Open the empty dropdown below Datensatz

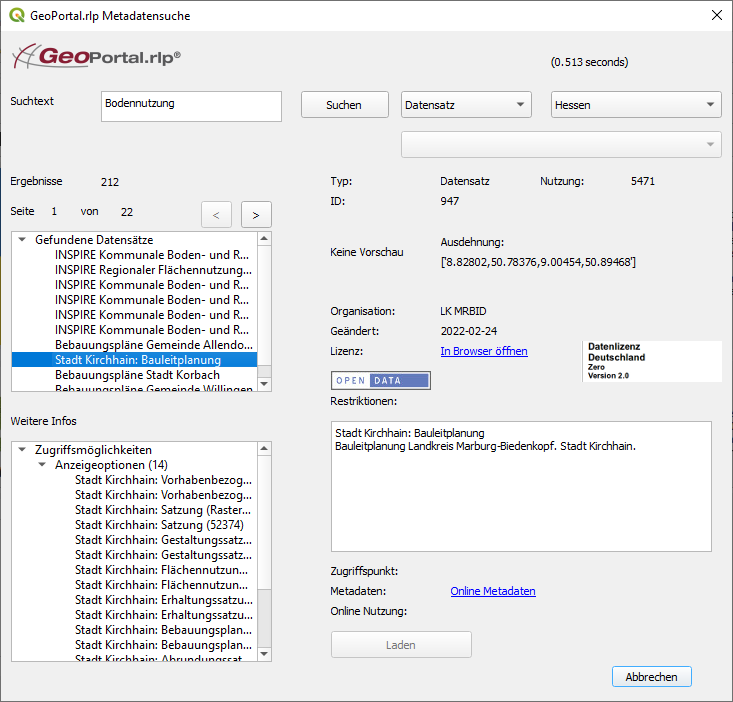pyautogui.click(x=561, y=144)
